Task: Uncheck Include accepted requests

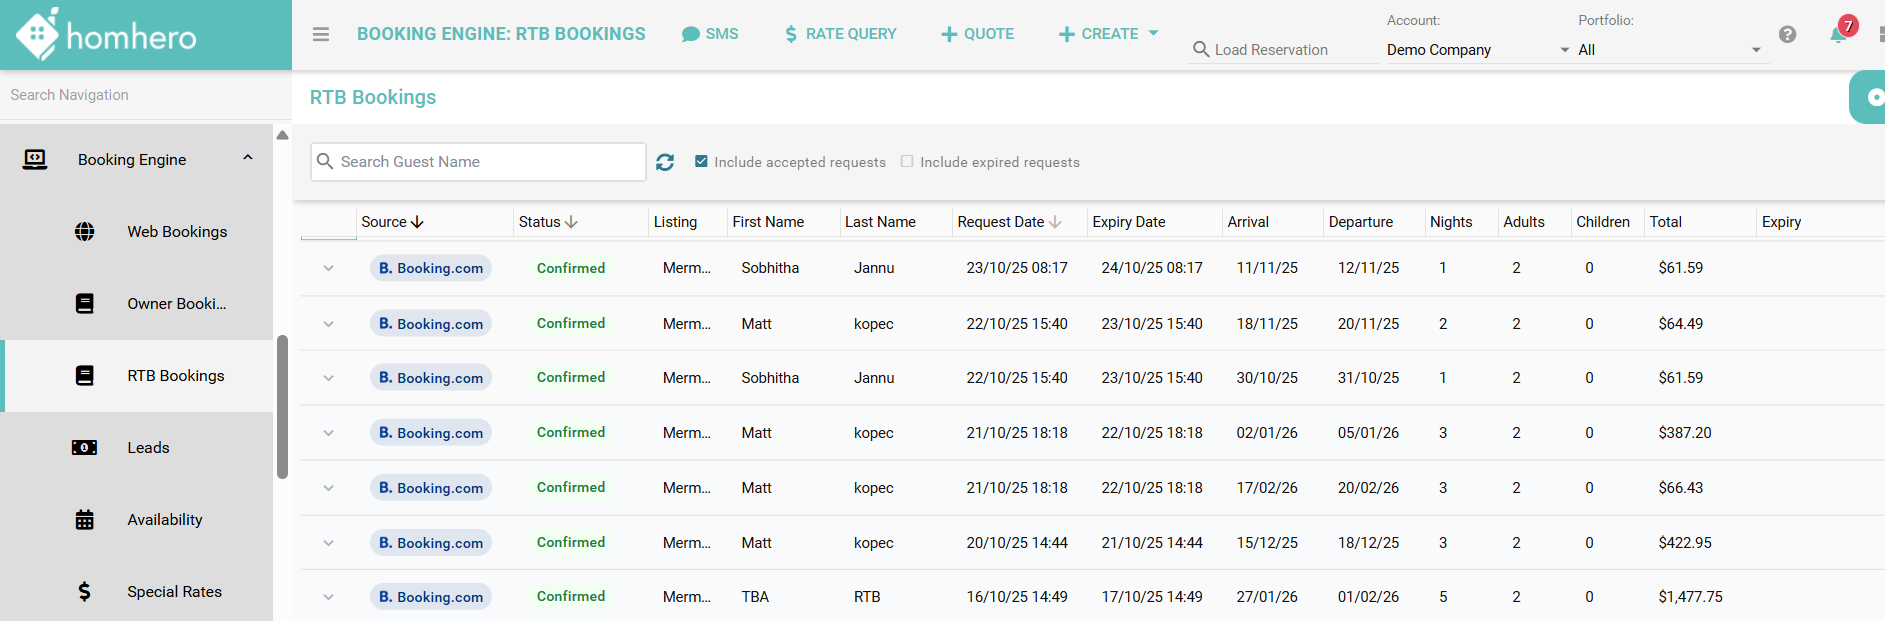Action: (702, 162)
